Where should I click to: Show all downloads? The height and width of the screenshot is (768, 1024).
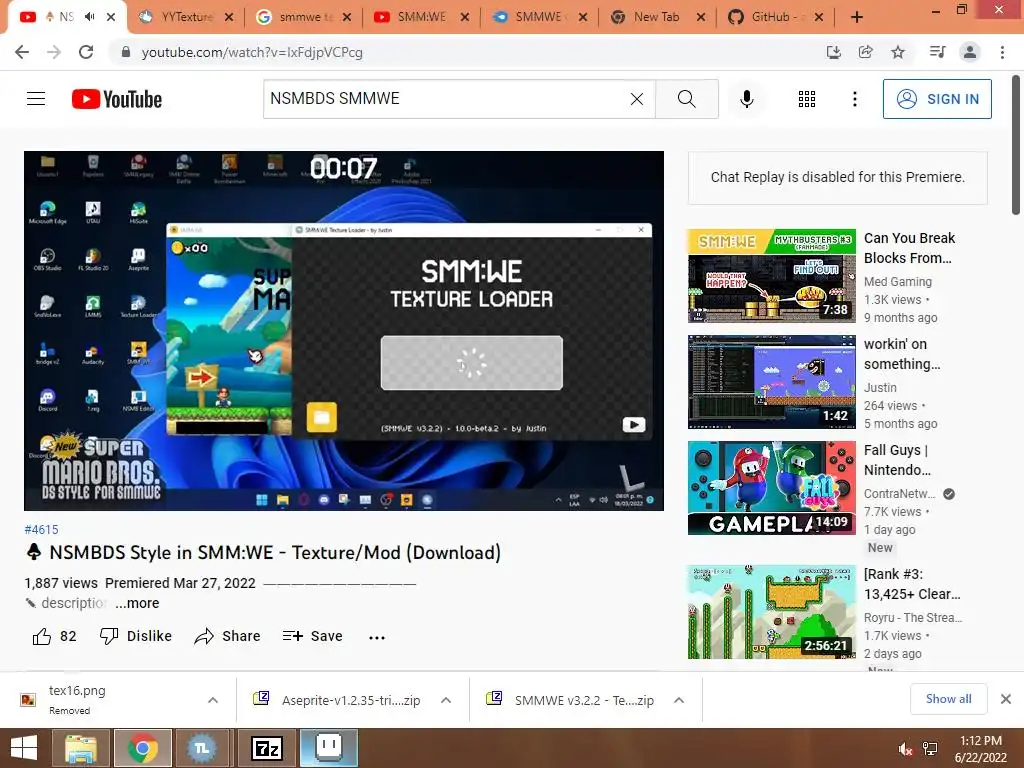[948, 699]
